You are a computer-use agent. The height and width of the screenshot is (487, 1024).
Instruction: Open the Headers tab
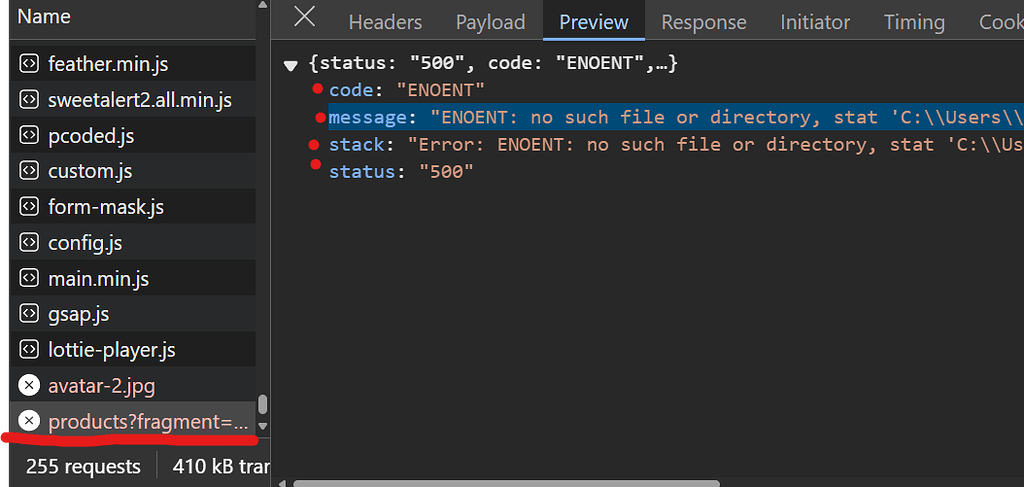(385, 22)
